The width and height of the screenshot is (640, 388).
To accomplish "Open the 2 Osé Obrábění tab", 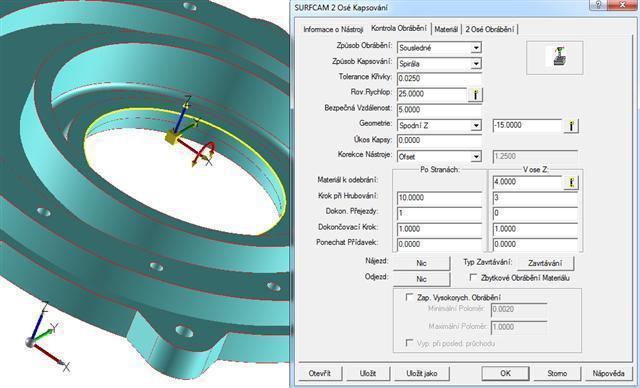I will (490, 29).
